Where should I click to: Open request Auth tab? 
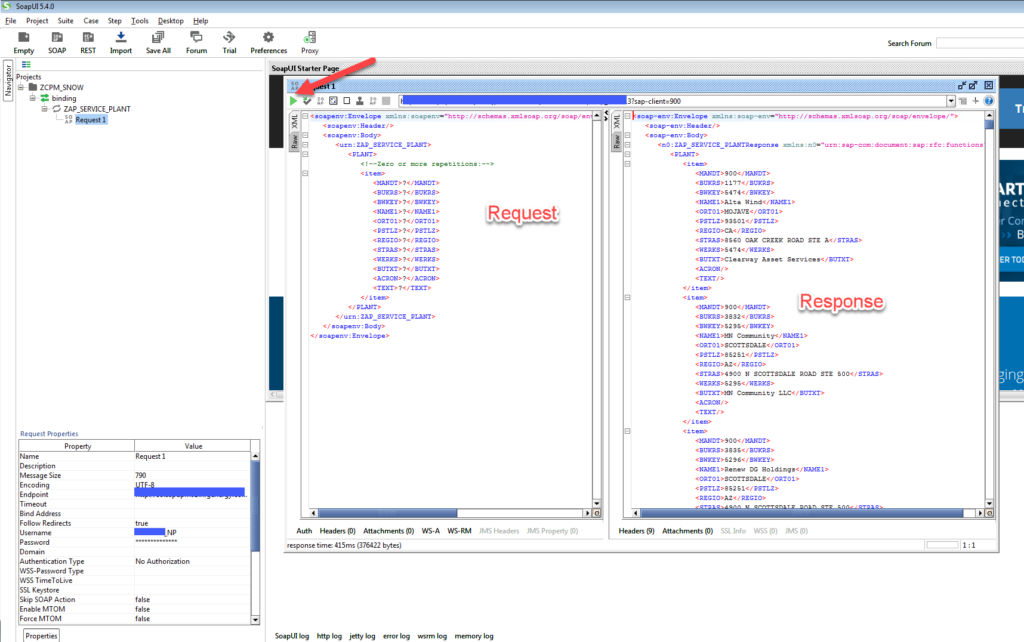304,531
